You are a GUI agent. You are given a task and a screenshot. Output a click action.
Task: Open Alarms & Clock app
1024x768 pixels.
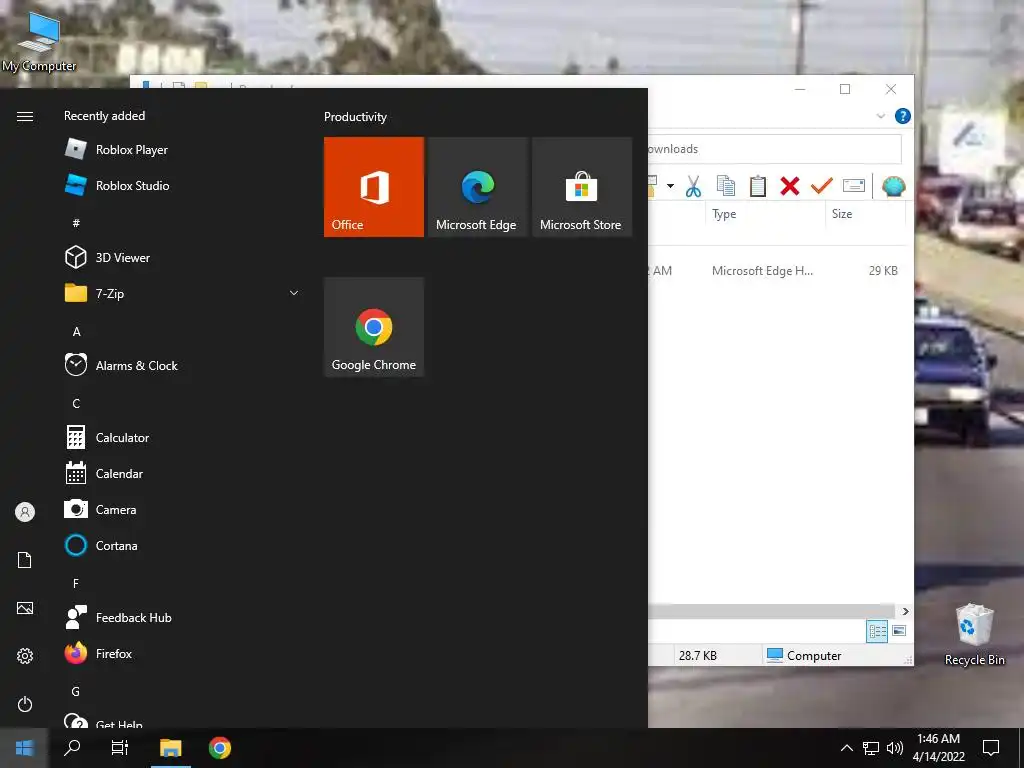pos(183,366)
